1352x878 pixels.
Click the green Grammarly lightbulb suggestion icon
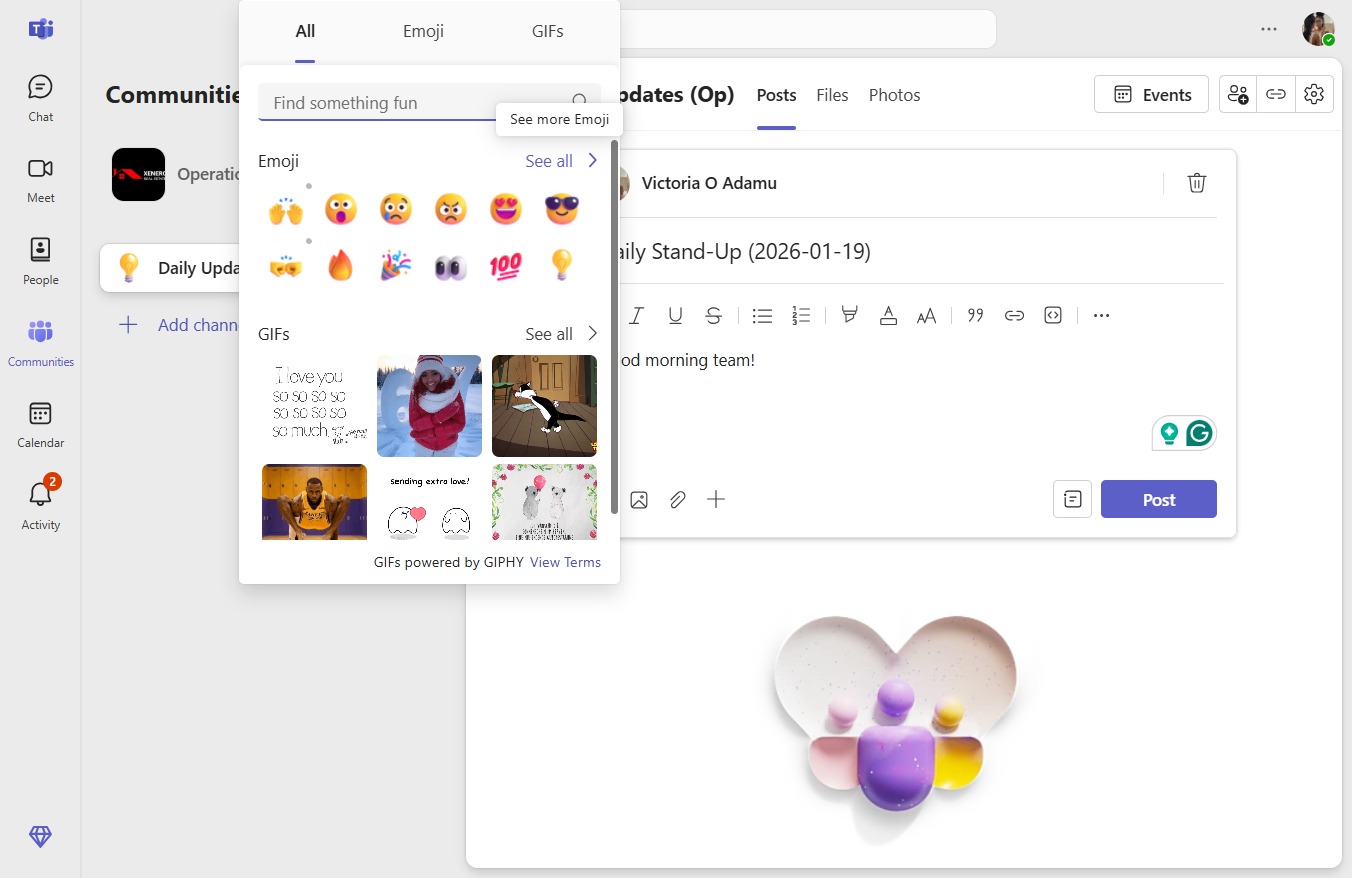click(x=1168, y=433)
